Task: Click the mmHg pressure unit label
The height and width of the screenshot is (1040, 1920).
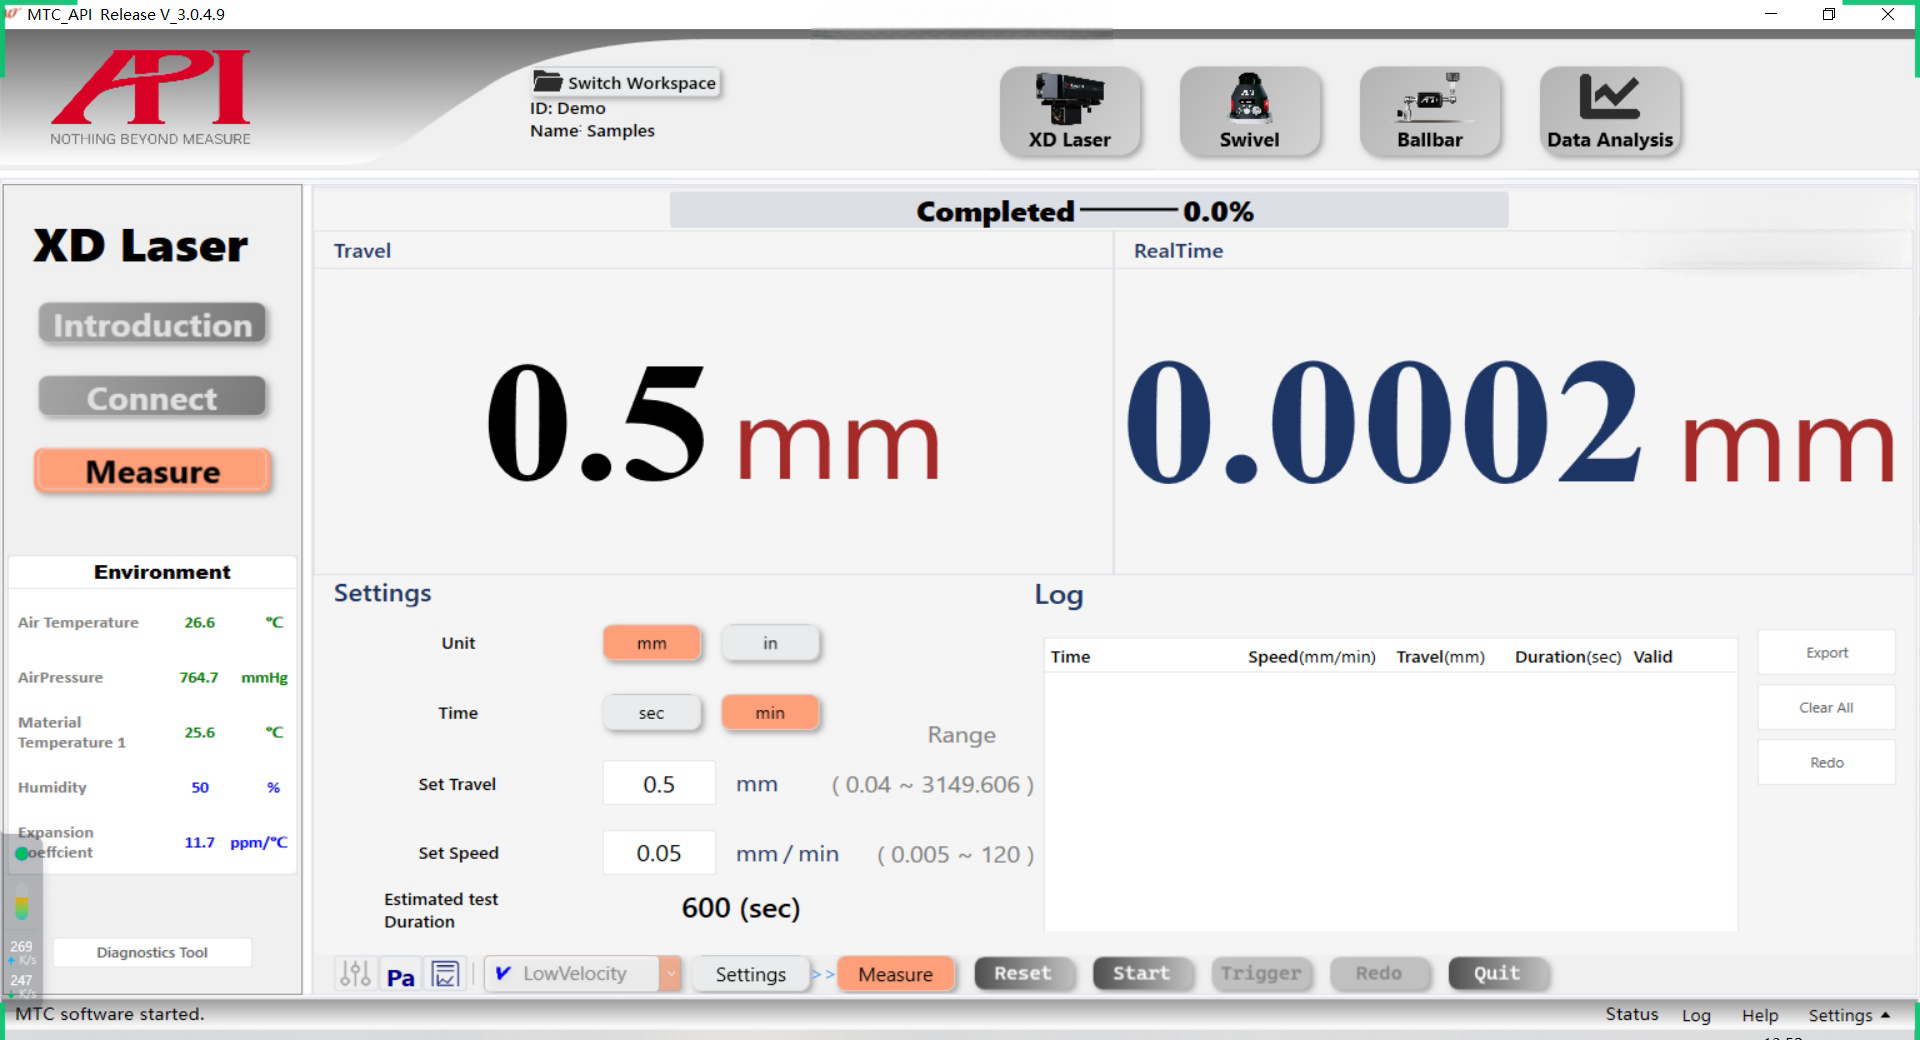Action: [264, 678]
